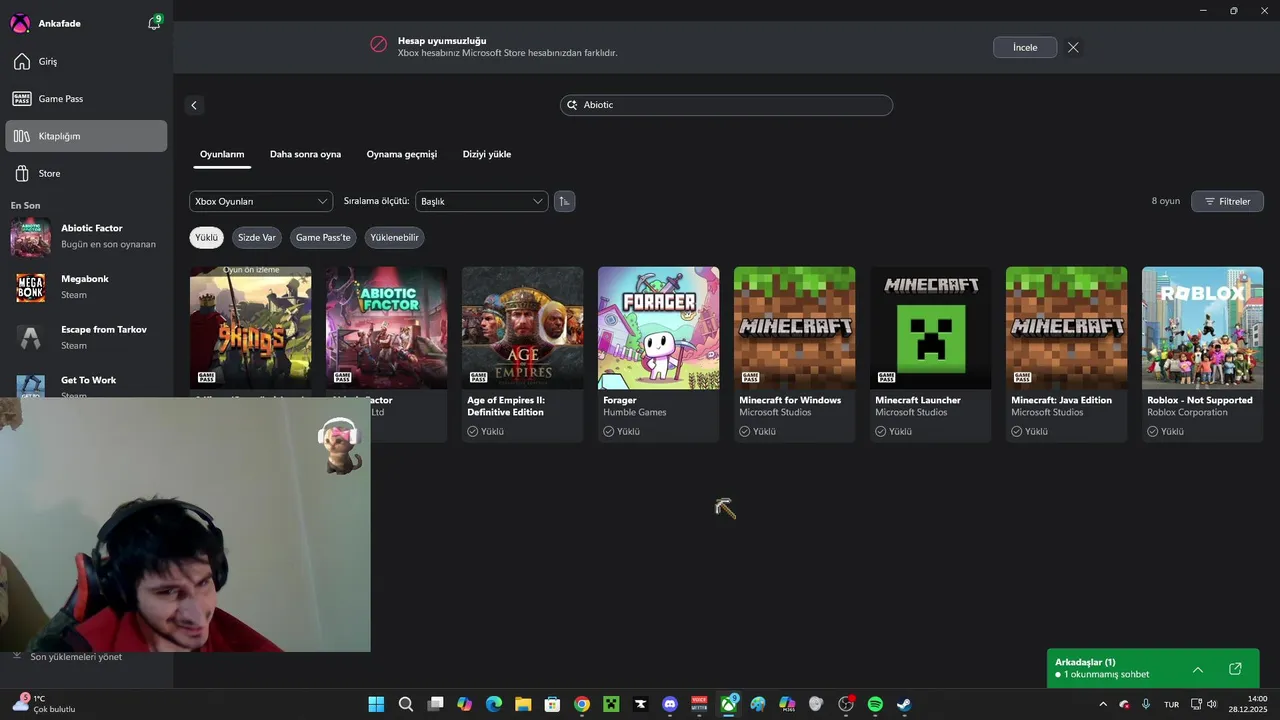Open recent game Megabonk in sidebar
1280x720 pixels.
tap(86, 287)
